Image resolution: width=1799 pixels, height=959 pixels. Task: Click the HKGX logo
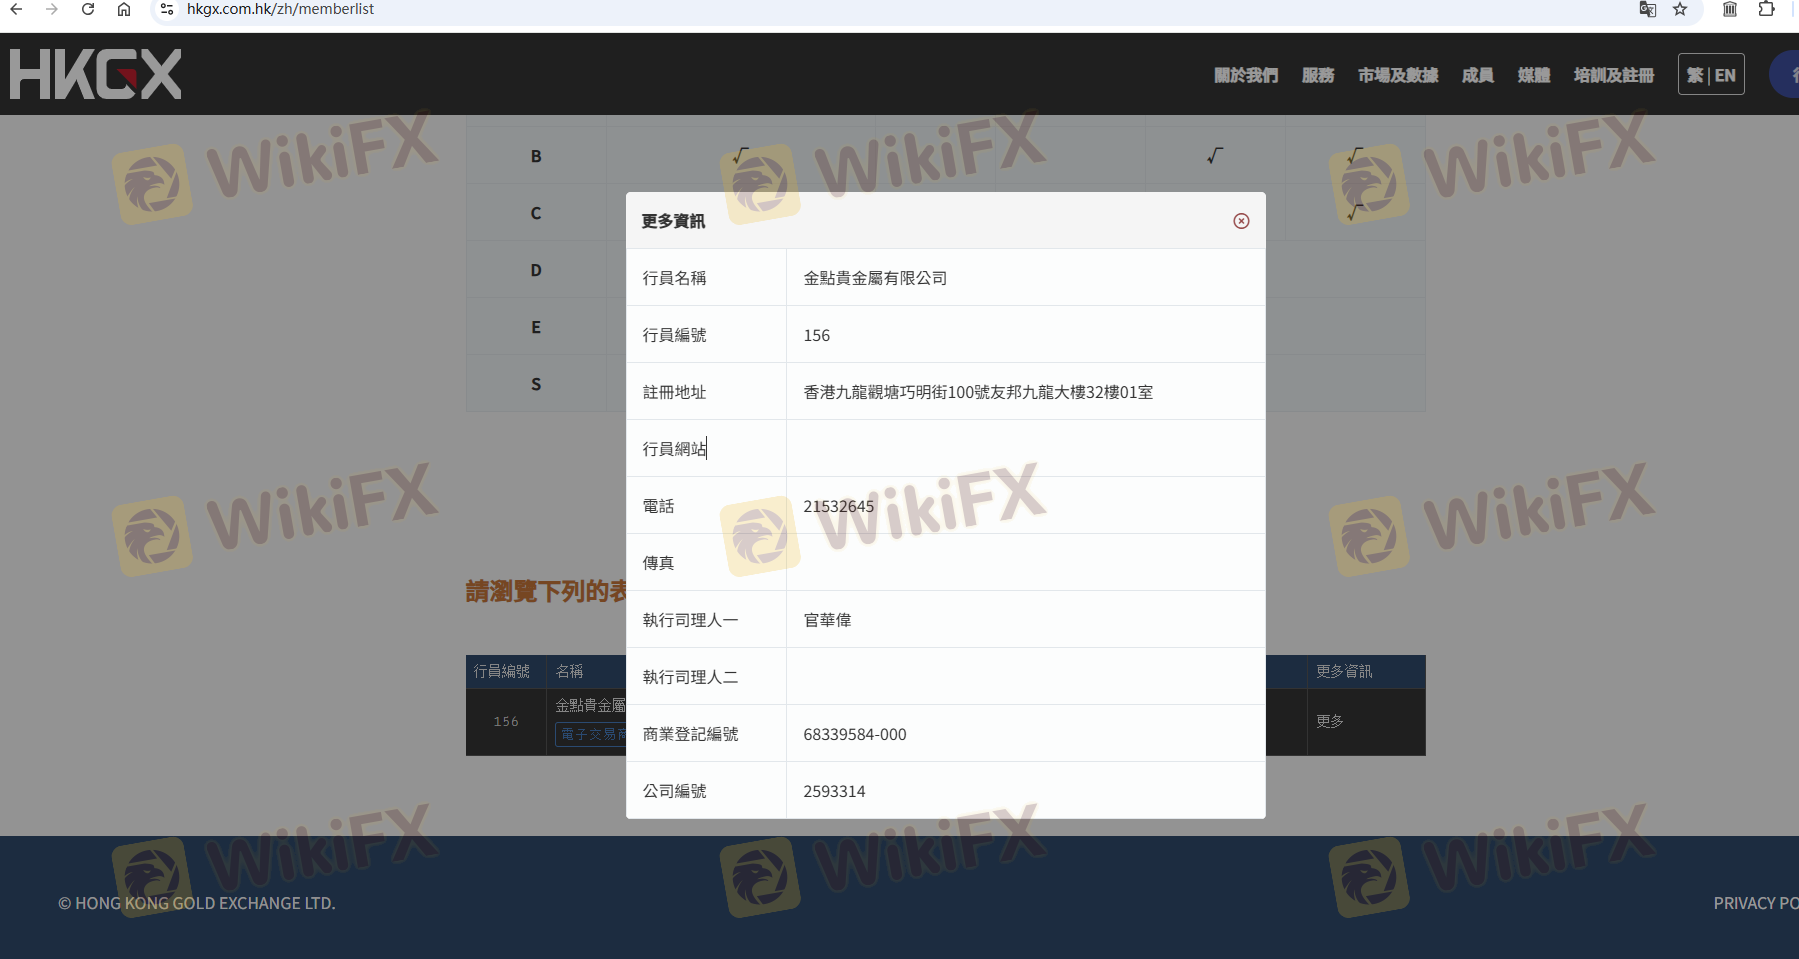tap(96, 74)
